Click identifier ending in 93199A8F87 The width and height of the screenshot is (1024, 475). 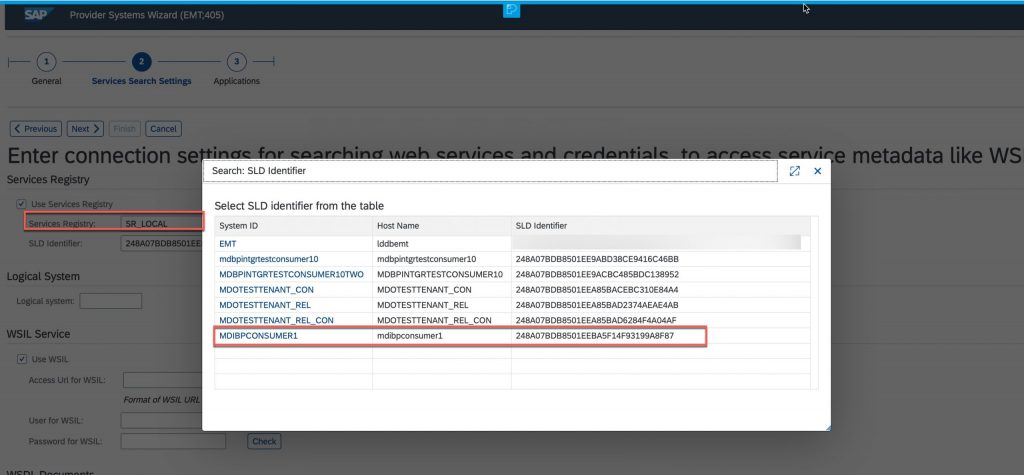coord(594,336)
